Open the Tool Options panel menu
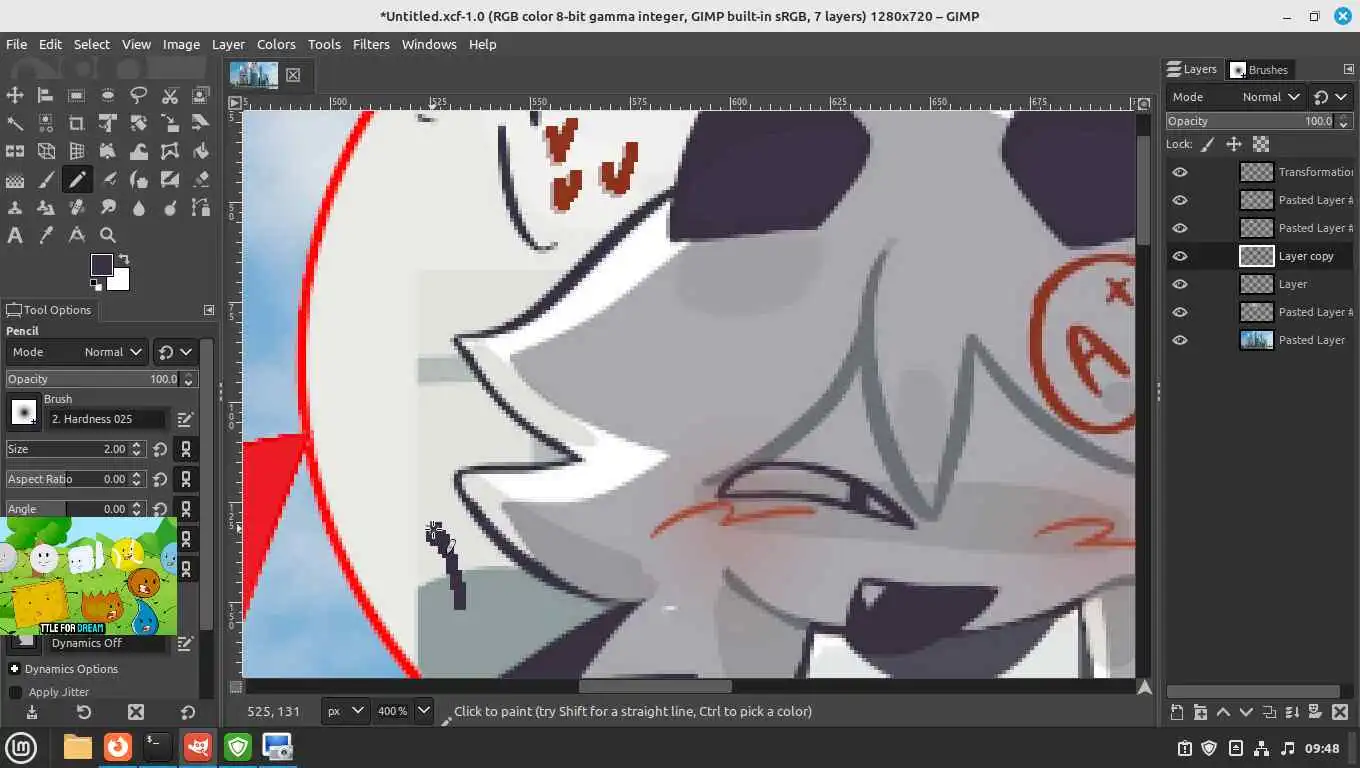This screenshot has width=1360, height=768. [x=209, y=310]
